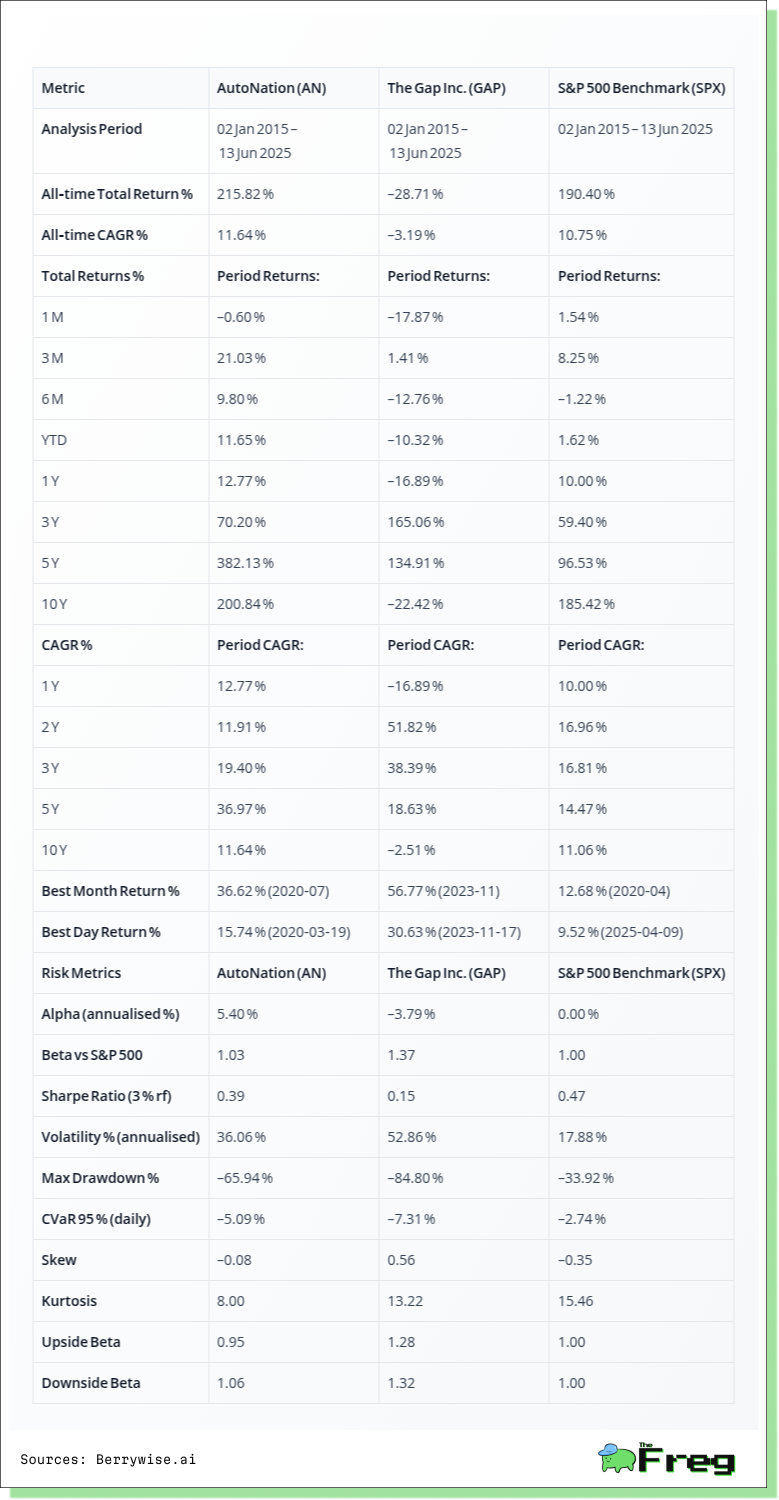Click the Gap's −28.71% total return value
The width and height of the screenshot is (779, 1500).
click(415, 194)
